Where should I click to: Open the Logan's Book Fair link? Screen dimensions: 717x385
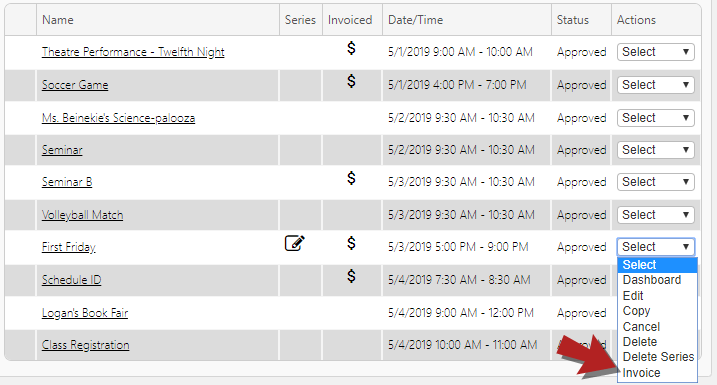point(85,313)
